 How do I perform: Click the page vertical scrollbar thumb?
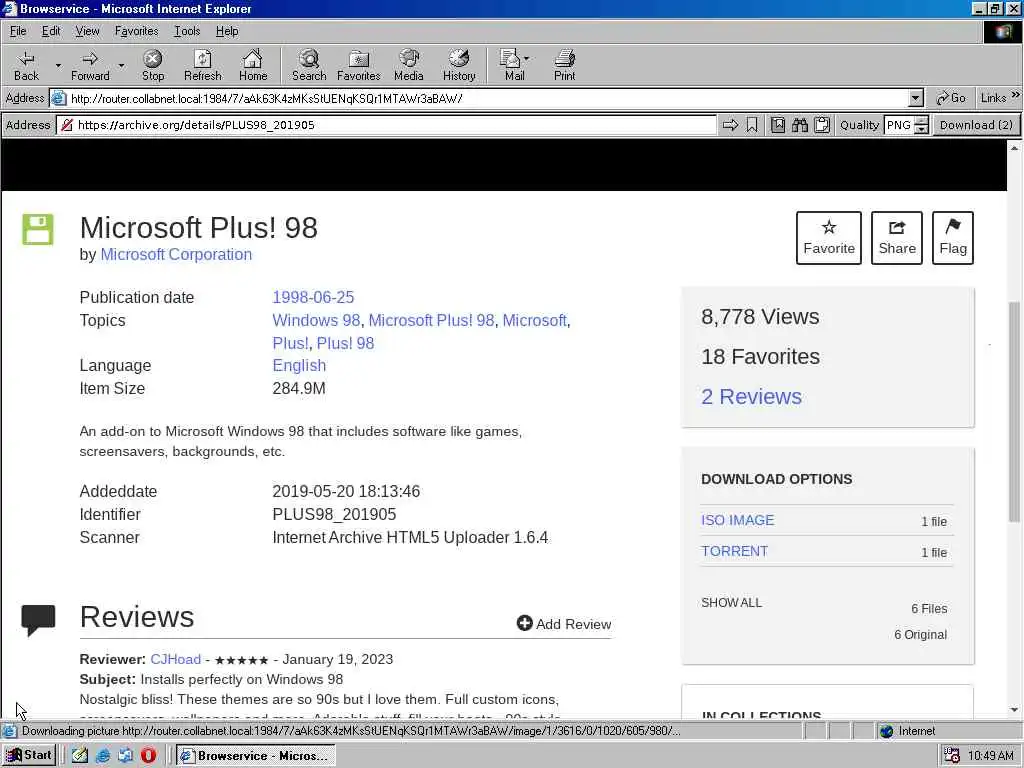coord(1014,411)
